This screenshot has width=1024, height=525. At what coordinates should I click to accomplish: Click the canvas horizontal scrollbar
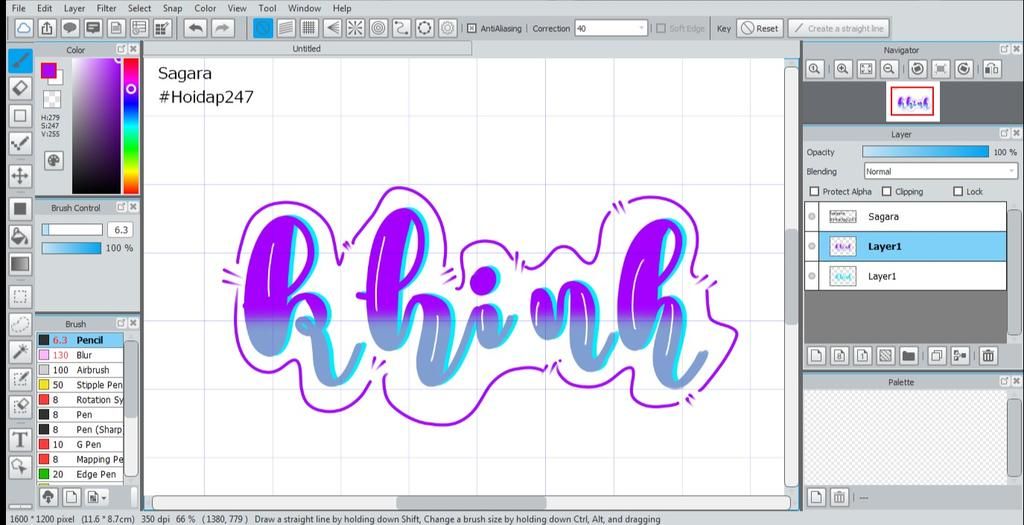pos(472,503)
